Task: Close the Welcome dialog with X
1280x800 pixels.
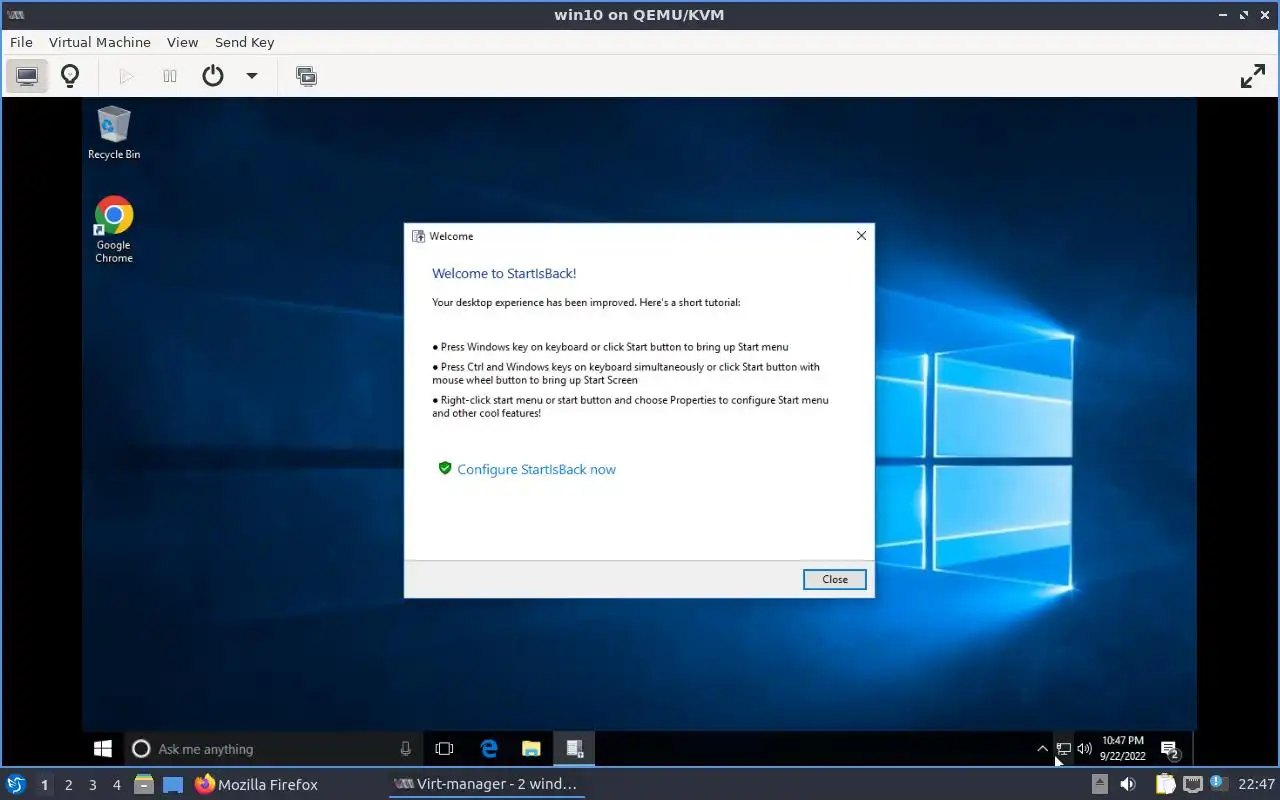Action: pos(861,236)
